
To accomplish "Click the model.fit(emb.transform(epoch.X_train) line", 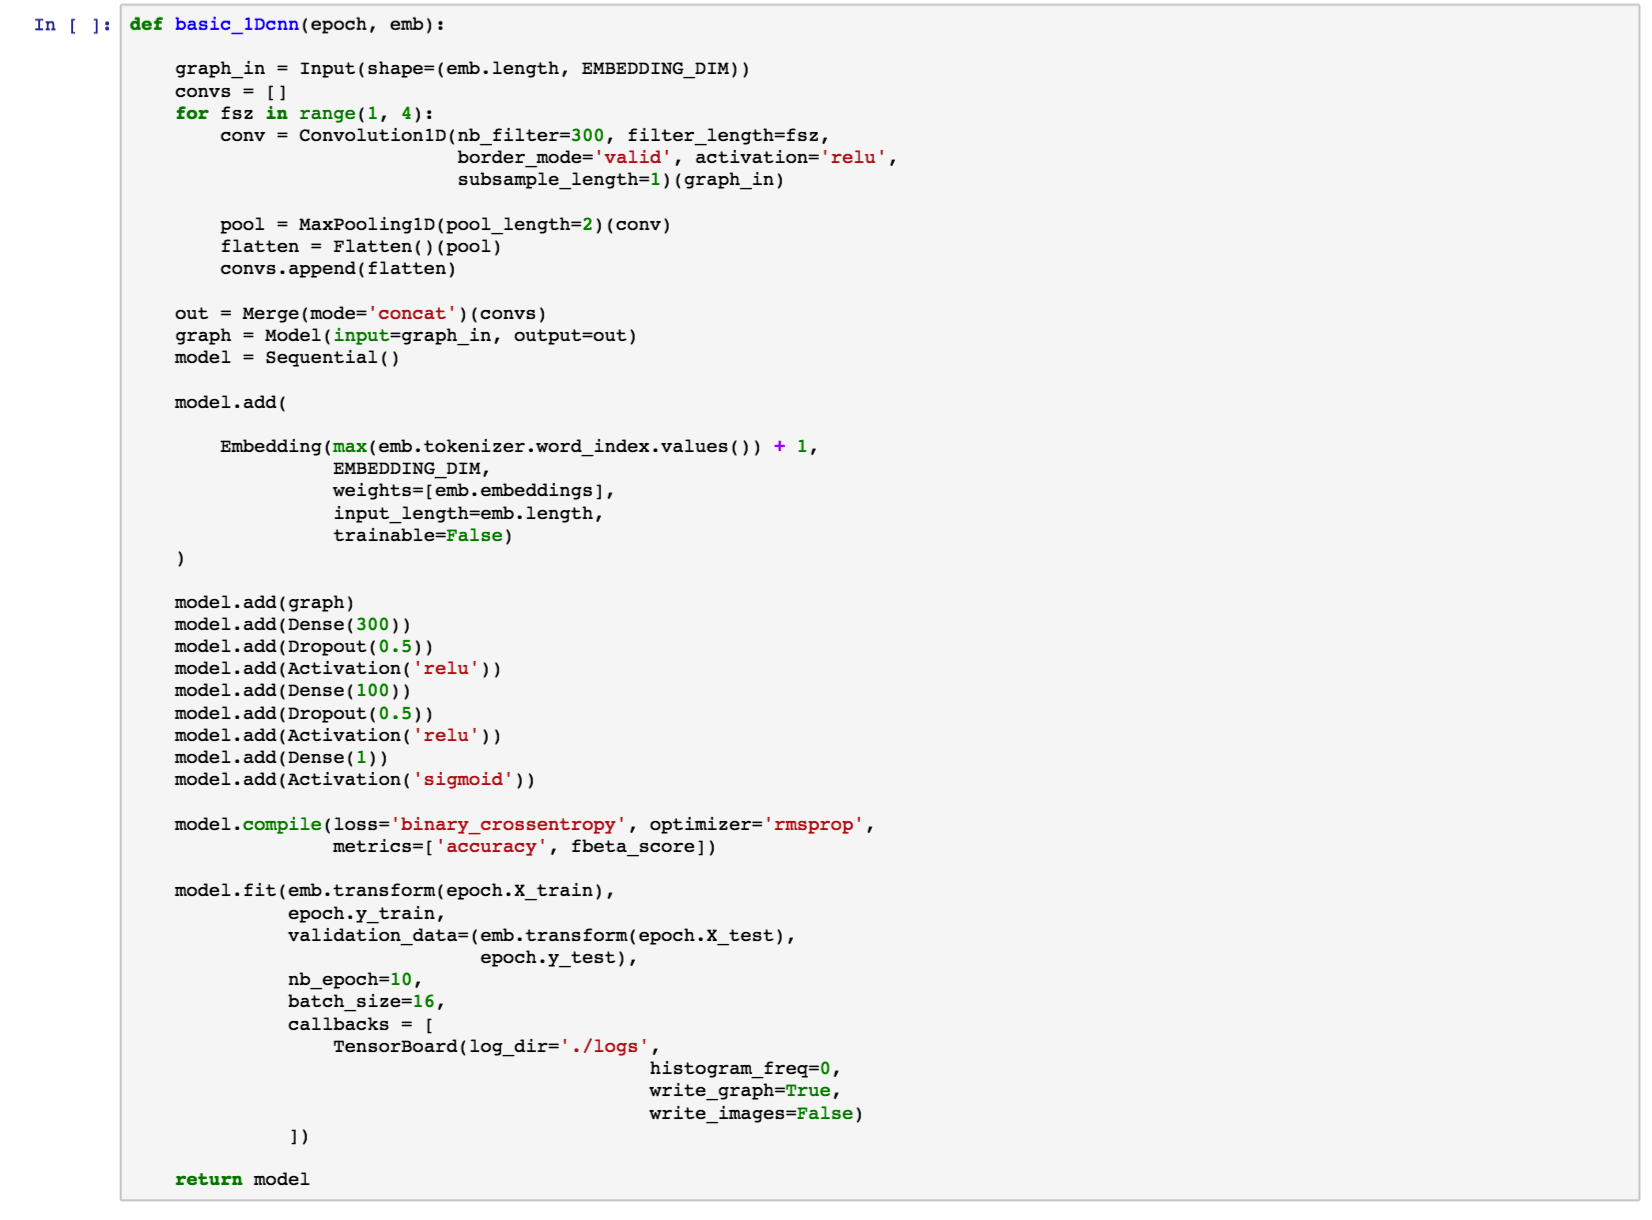I will [395, 891].
